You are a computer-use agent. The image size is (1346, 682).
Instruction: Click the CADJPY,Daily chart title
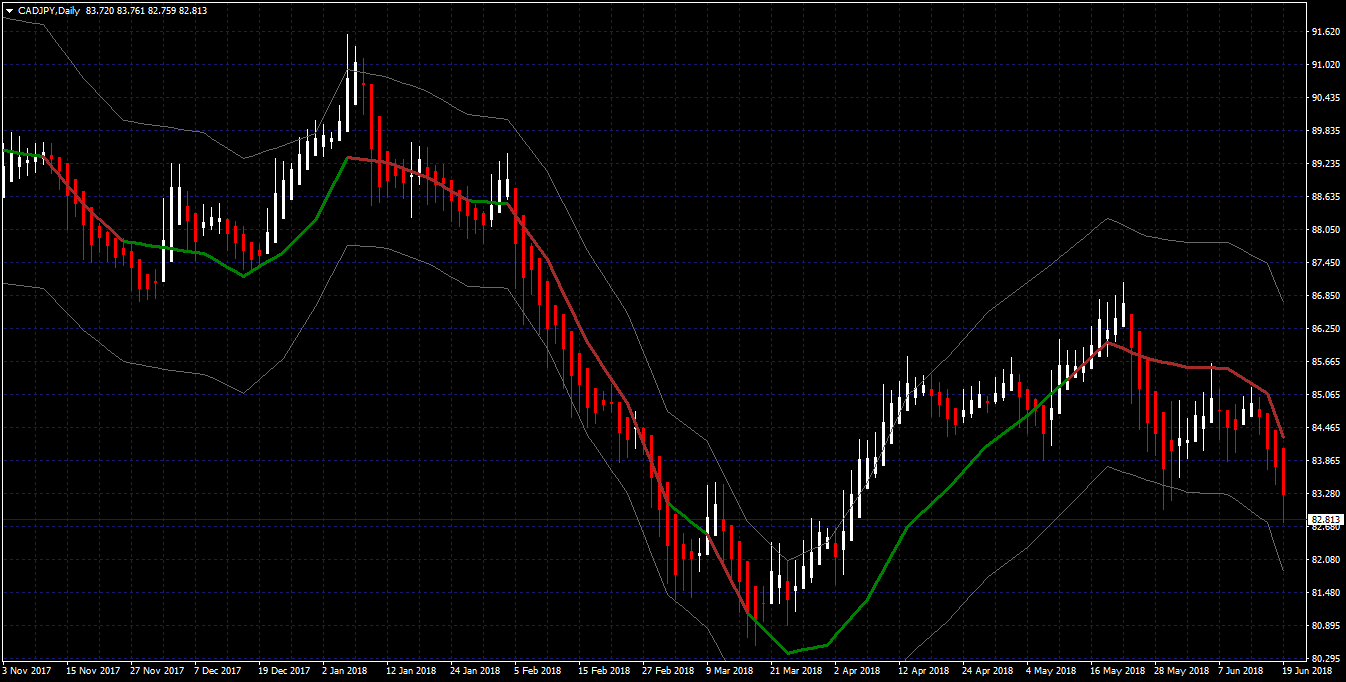(49, 10)
